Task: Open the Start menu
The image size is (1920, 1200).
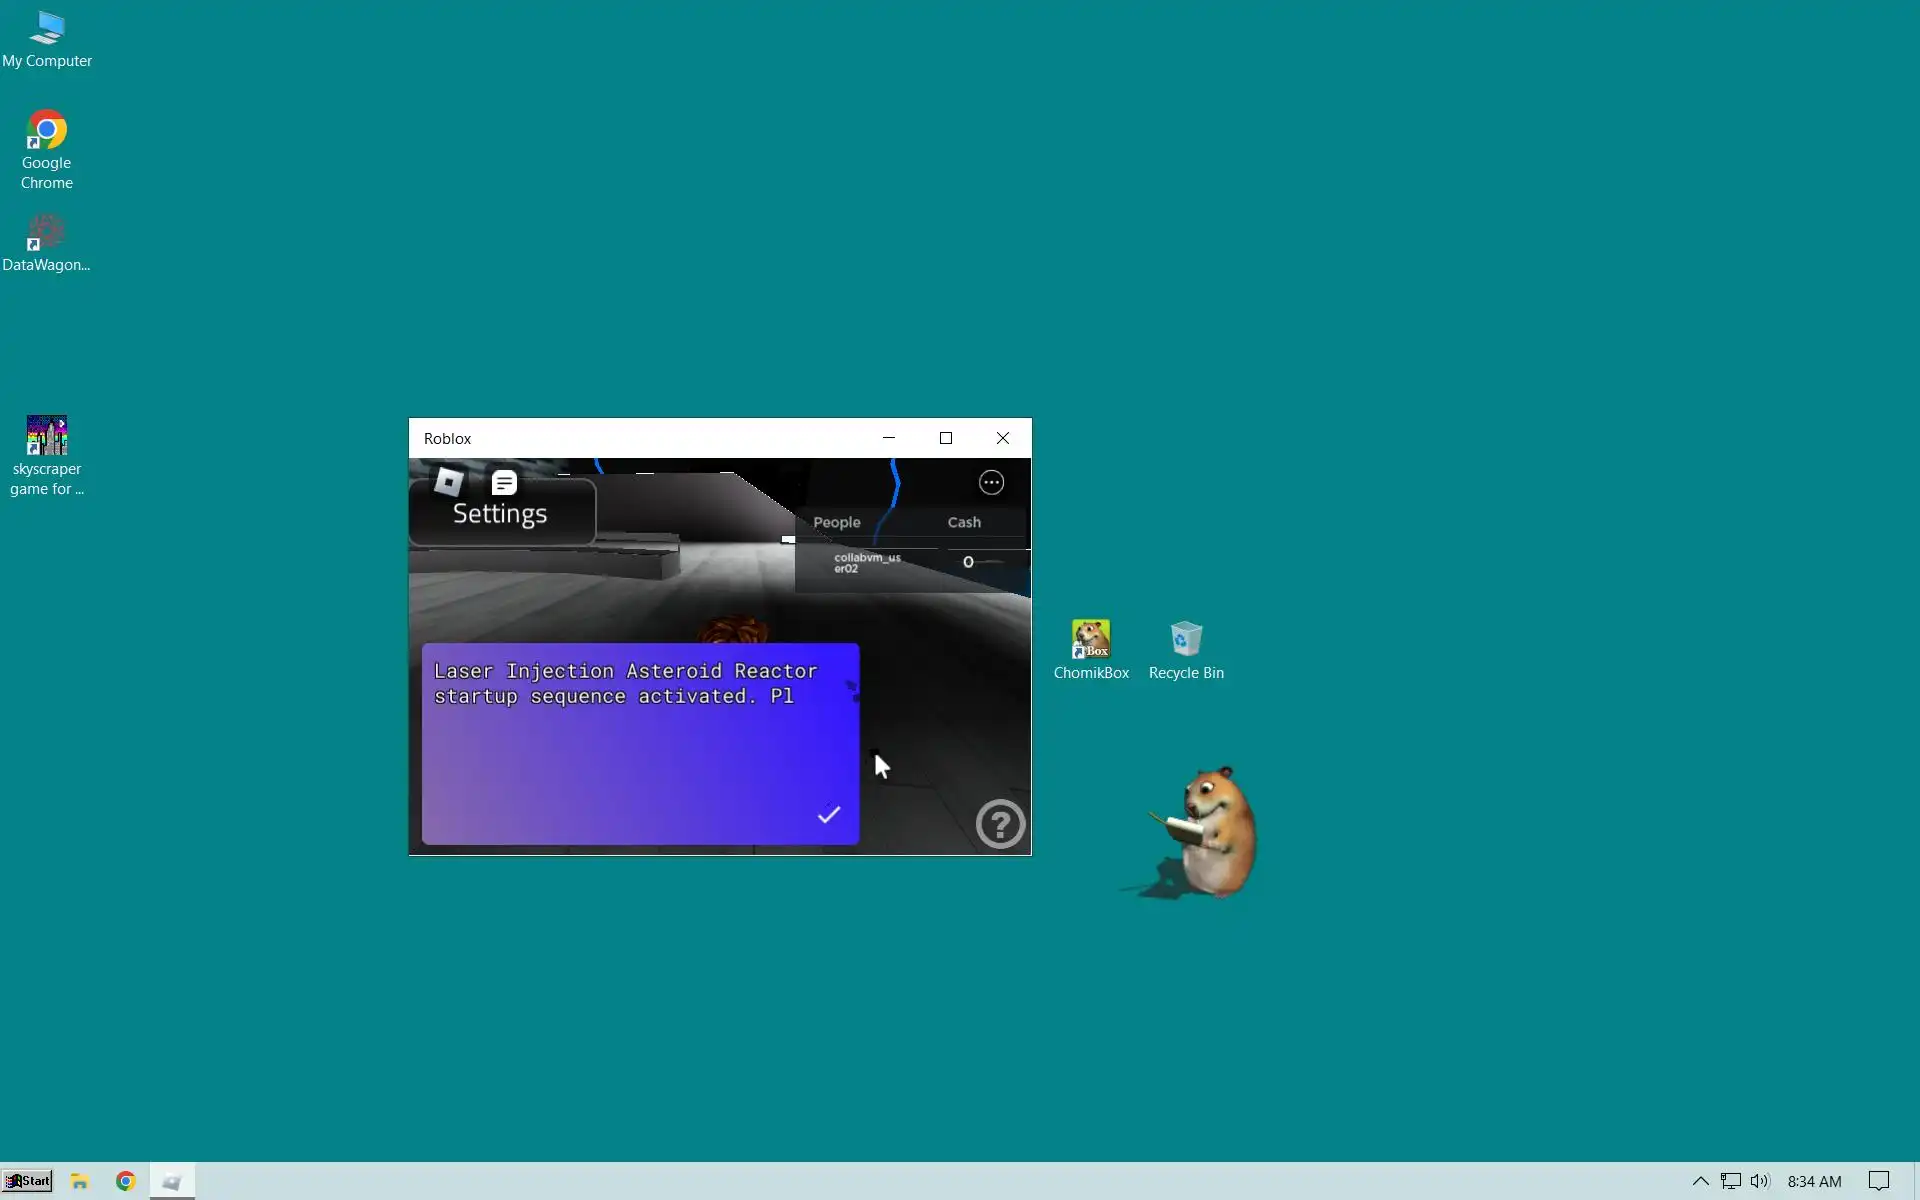Action: [27, 1181]
